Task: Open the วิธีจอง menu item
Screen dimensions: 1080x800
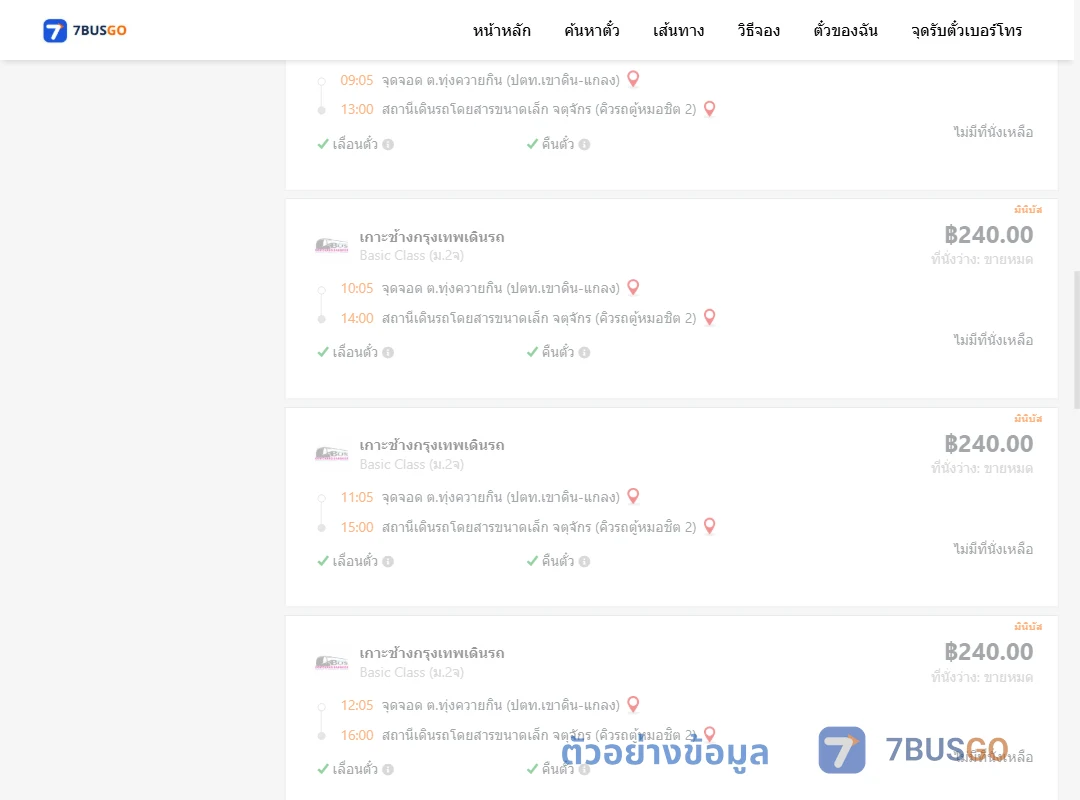Action: [x=758, y=30]
